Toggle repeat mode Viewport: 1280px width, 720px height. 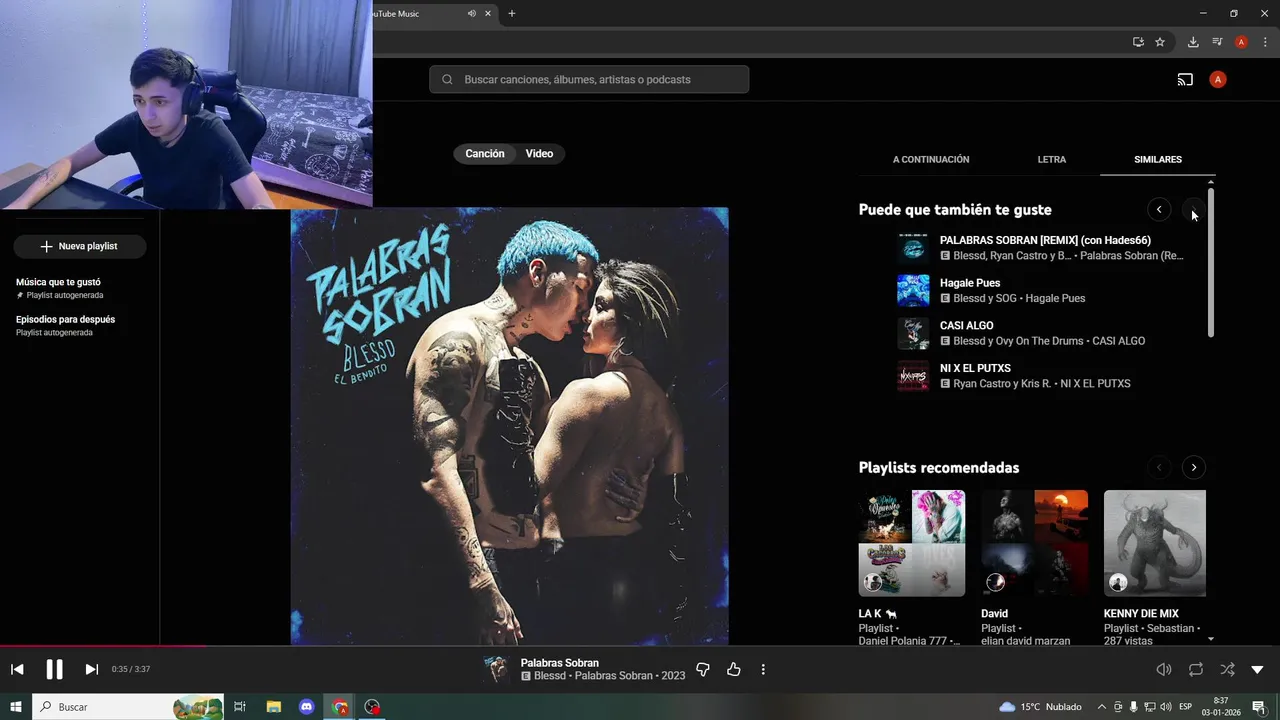coord(1196,669)
